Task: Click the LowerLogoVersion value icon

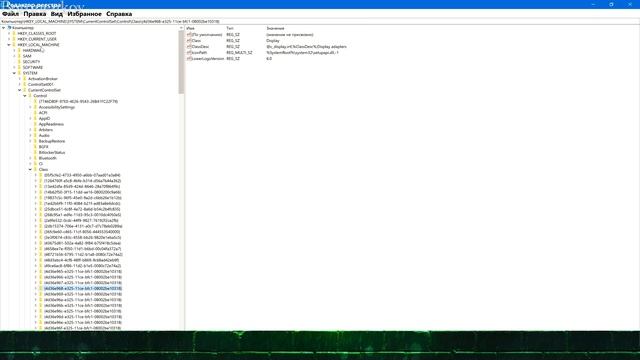Action: (x=189, y=59)
